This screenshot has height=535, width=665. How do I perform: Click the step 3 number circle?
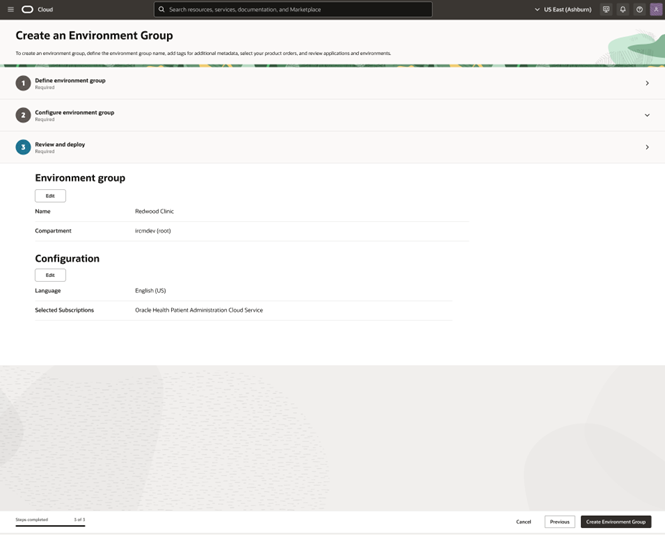23,147
